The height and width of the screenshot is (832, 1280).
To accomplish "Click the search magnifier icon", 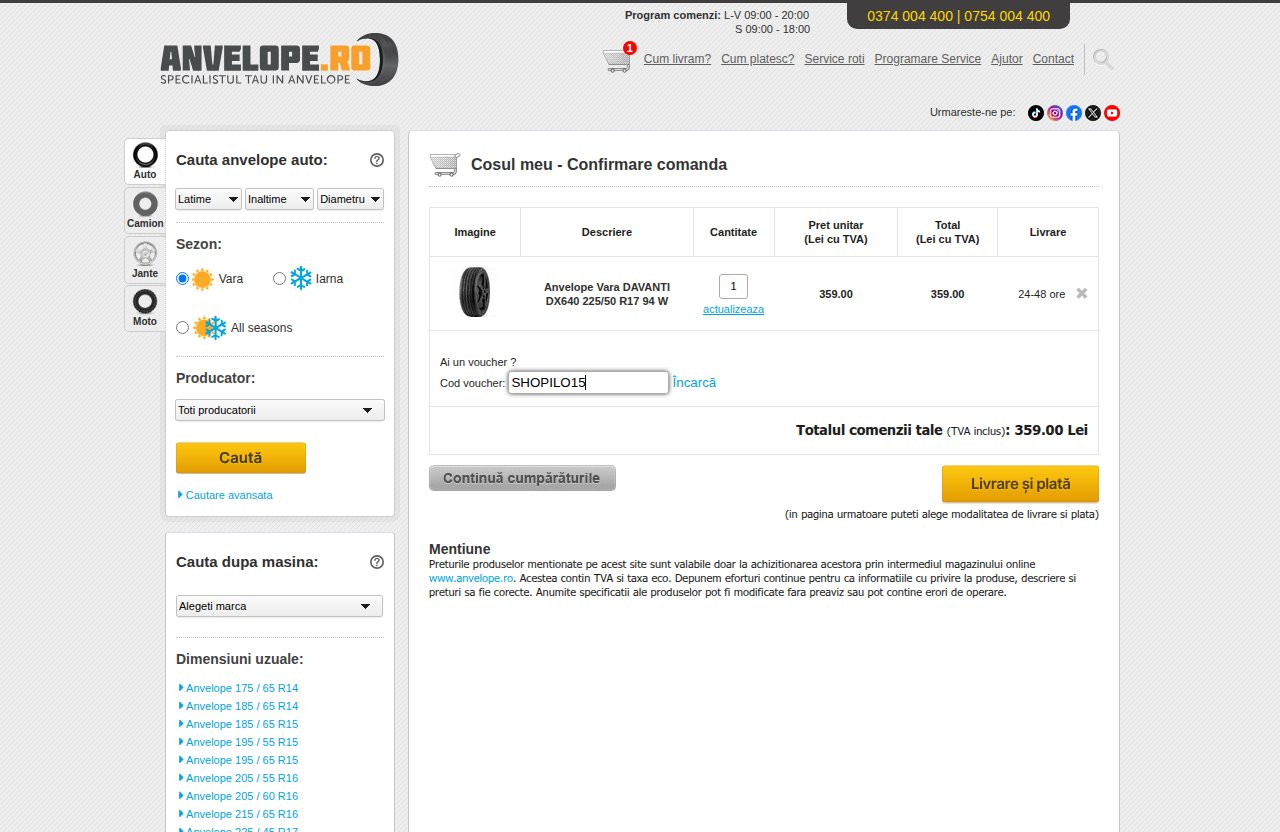I will point(1103,59).
